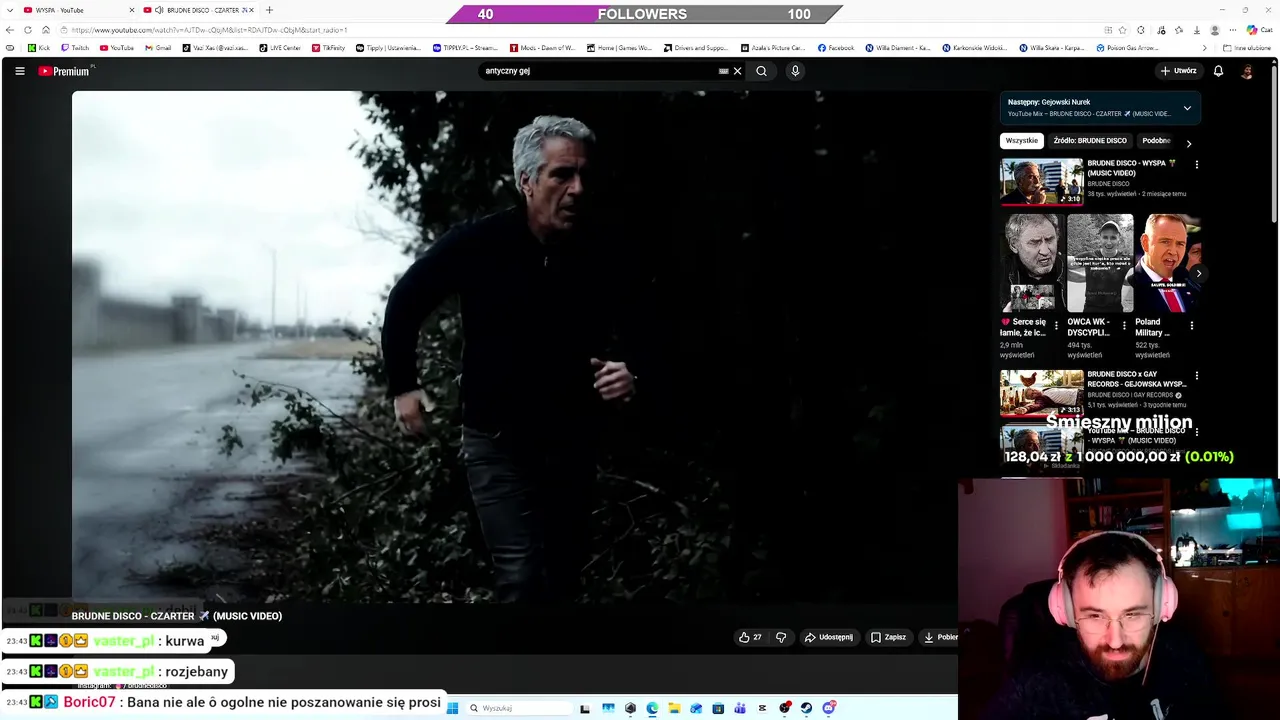This screenshot has height=720, width=1280.
Task: Open options for GEJOWSKA WYSPA video
Action: [1197, 376]
